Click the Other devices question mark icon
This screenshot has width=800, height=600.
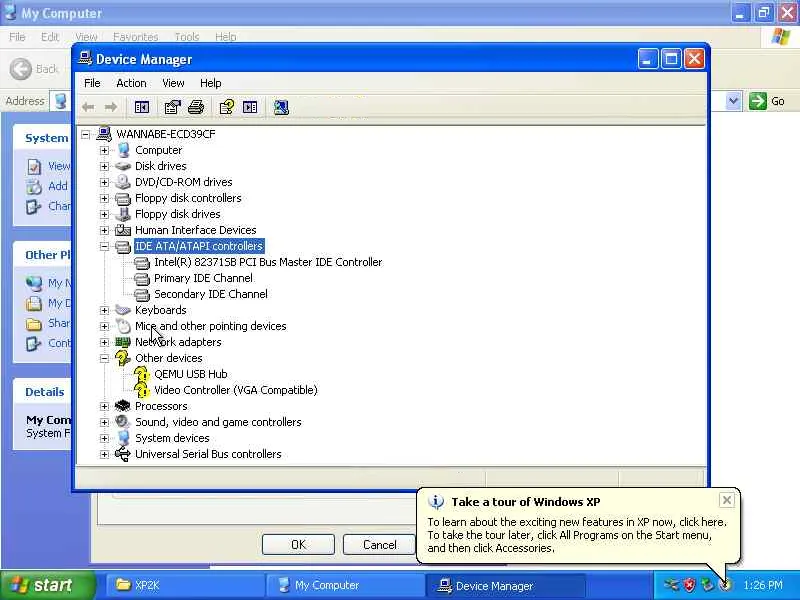(123, 358)
